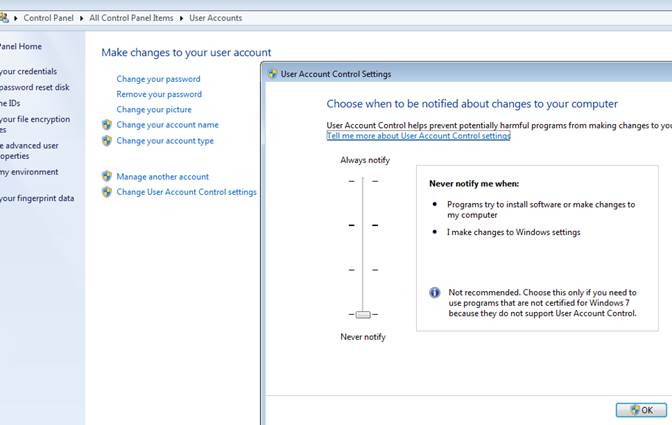Click I make changes to Windows settings text
Screen dimensions: 672x425
[513, 232]
